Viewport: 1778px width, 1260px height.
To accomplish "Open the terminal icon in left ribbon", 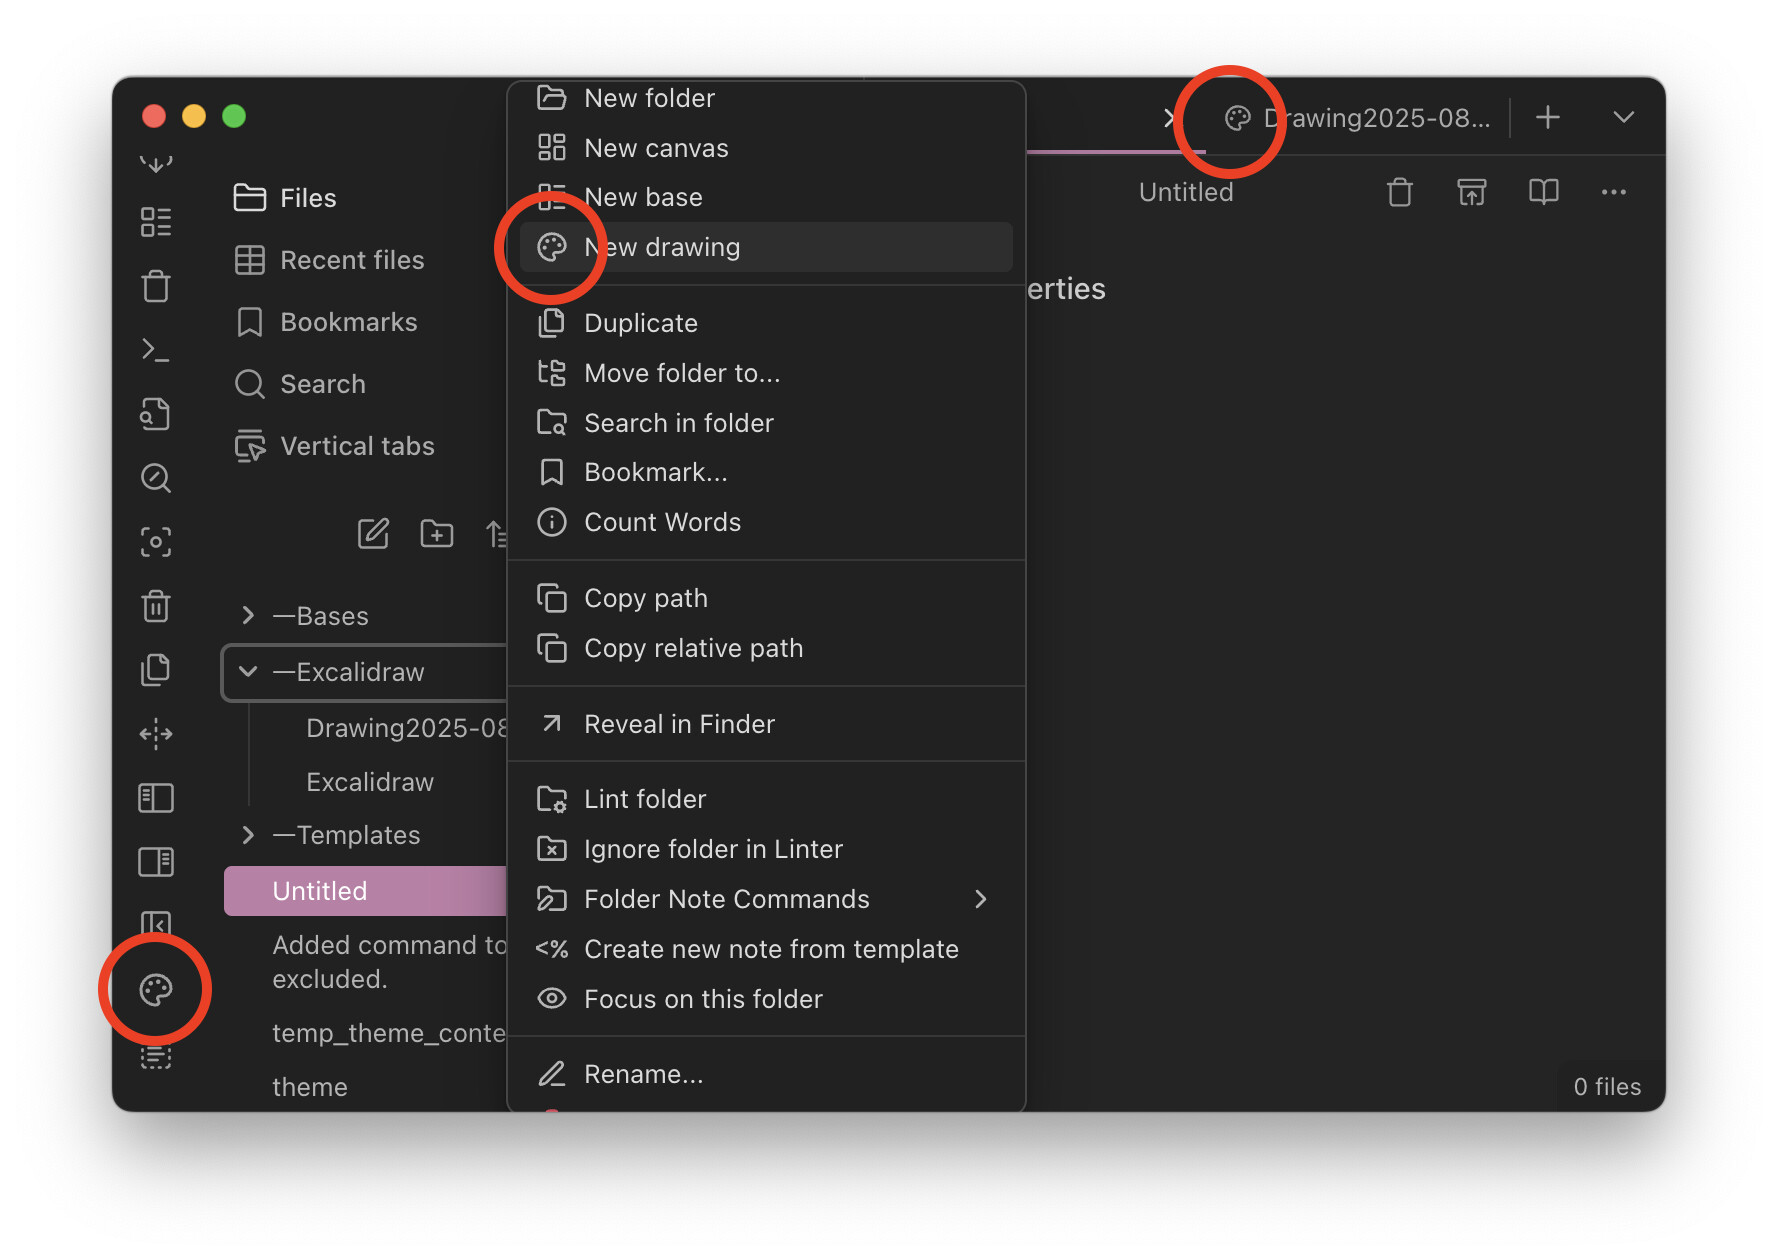I will pos(156,350).
